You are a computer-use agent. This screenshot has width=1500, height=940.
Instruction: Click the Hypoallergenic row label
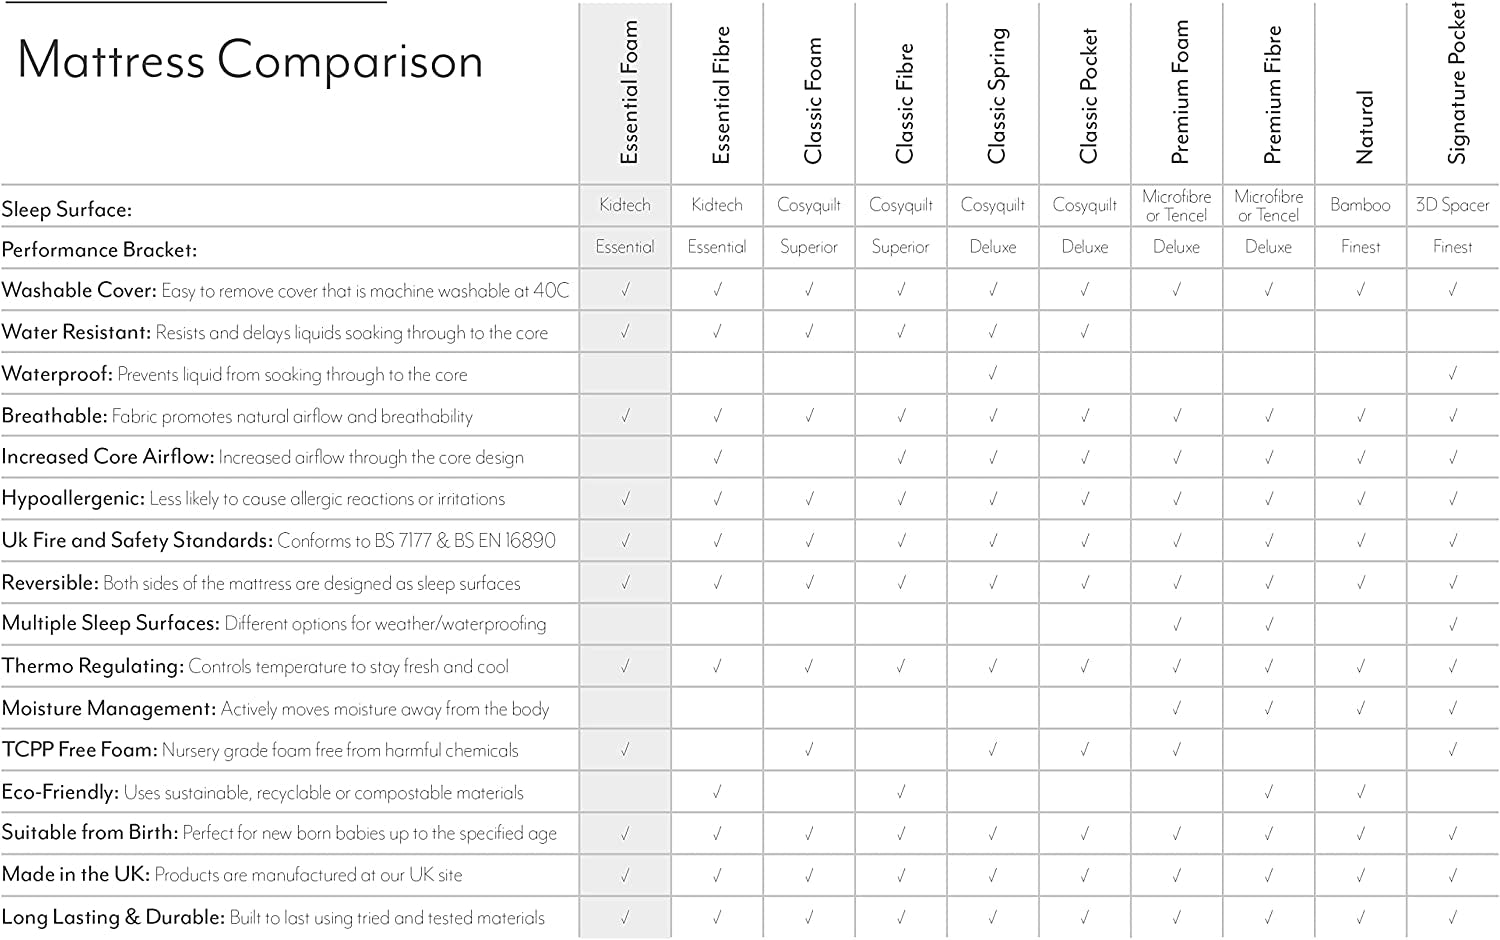pyautogui.click(x=73, y=498)
